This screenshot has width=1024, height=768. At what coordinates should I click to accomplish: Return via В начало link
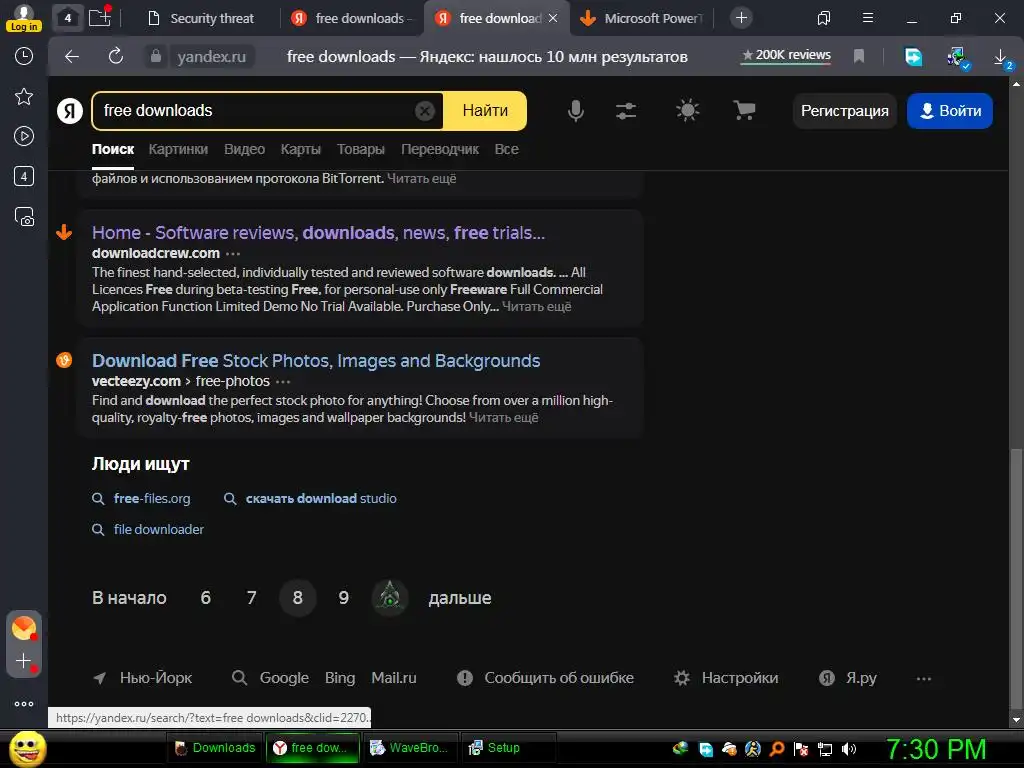point(129,598)
